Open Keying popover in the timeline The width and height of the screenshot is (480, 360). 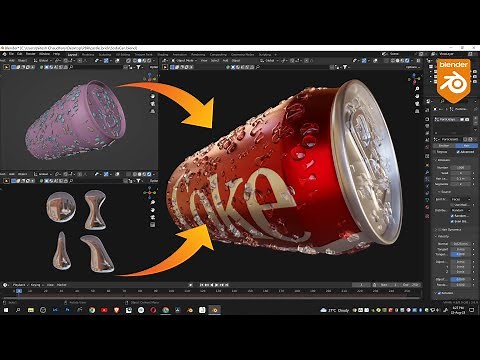coord(36,285)
